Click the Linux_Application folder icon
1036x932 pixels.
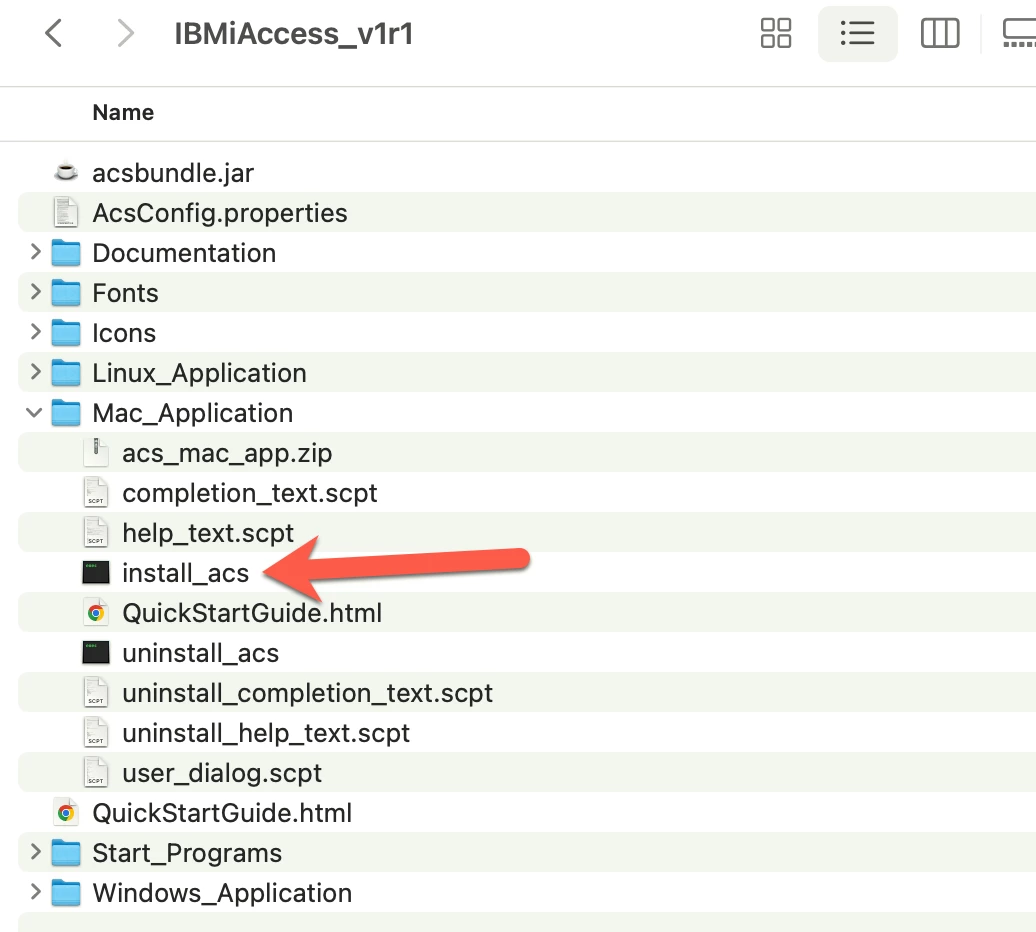coord(66,373)
